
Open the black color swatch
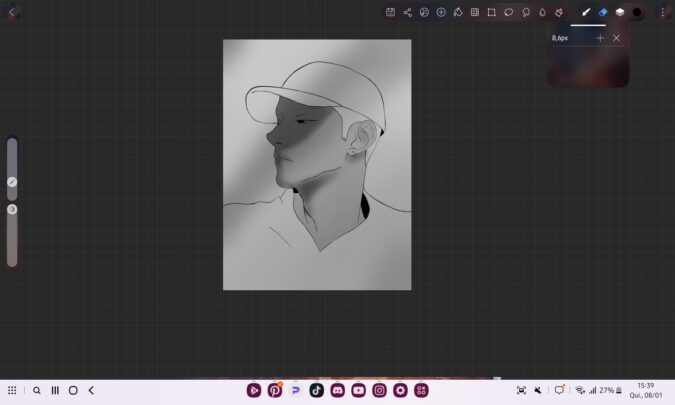(x=637, y=12)
